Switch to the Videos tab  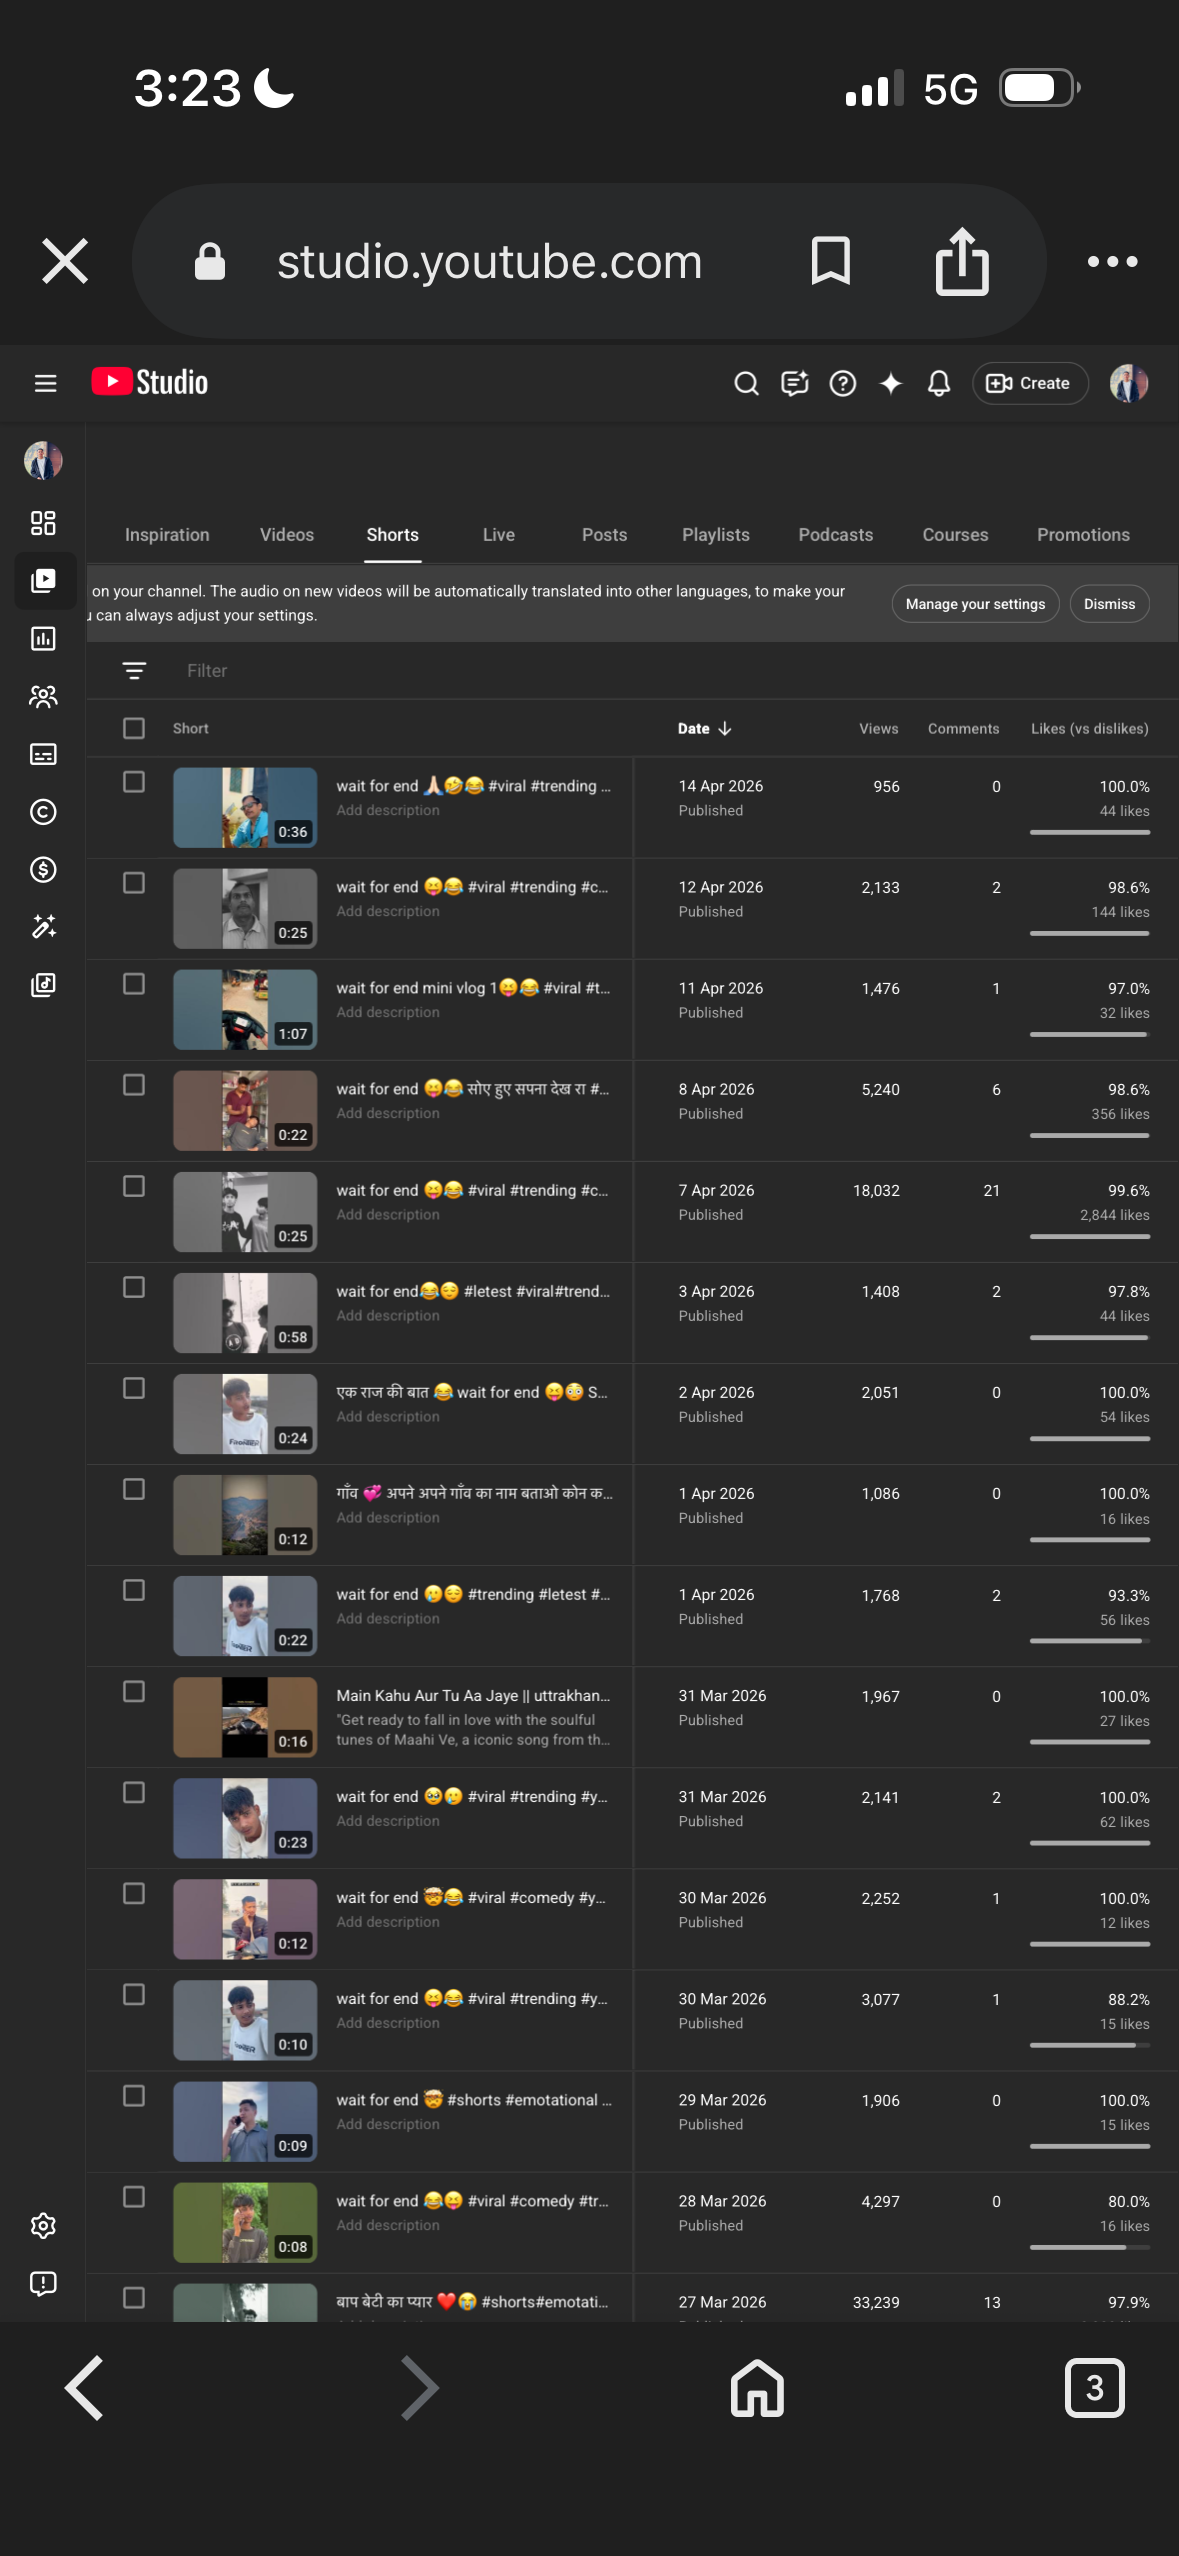287,535
